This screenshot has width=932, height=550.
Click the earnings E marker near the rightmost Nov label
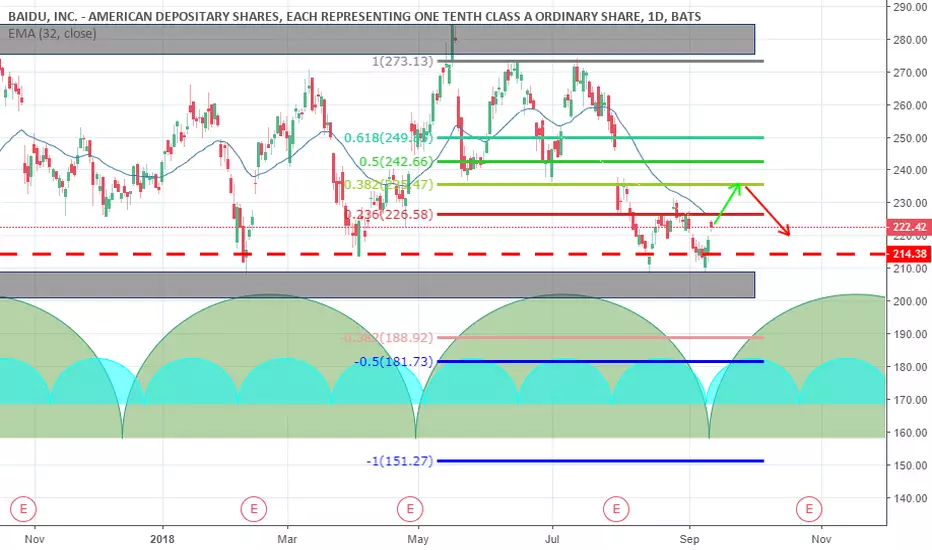(x=809, y=509)
